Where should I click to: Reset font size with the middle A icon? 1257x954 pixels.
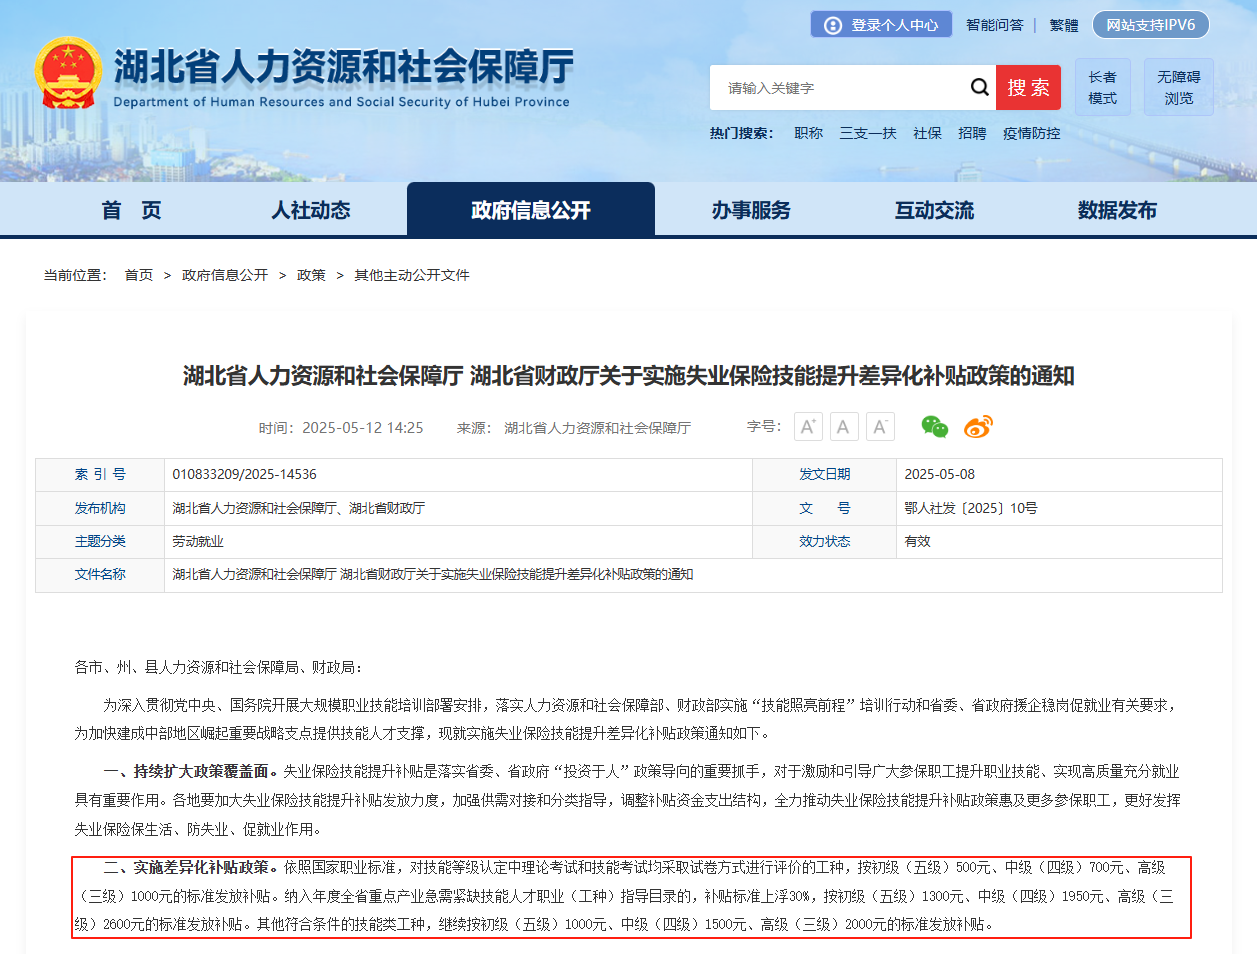(844, 427)
